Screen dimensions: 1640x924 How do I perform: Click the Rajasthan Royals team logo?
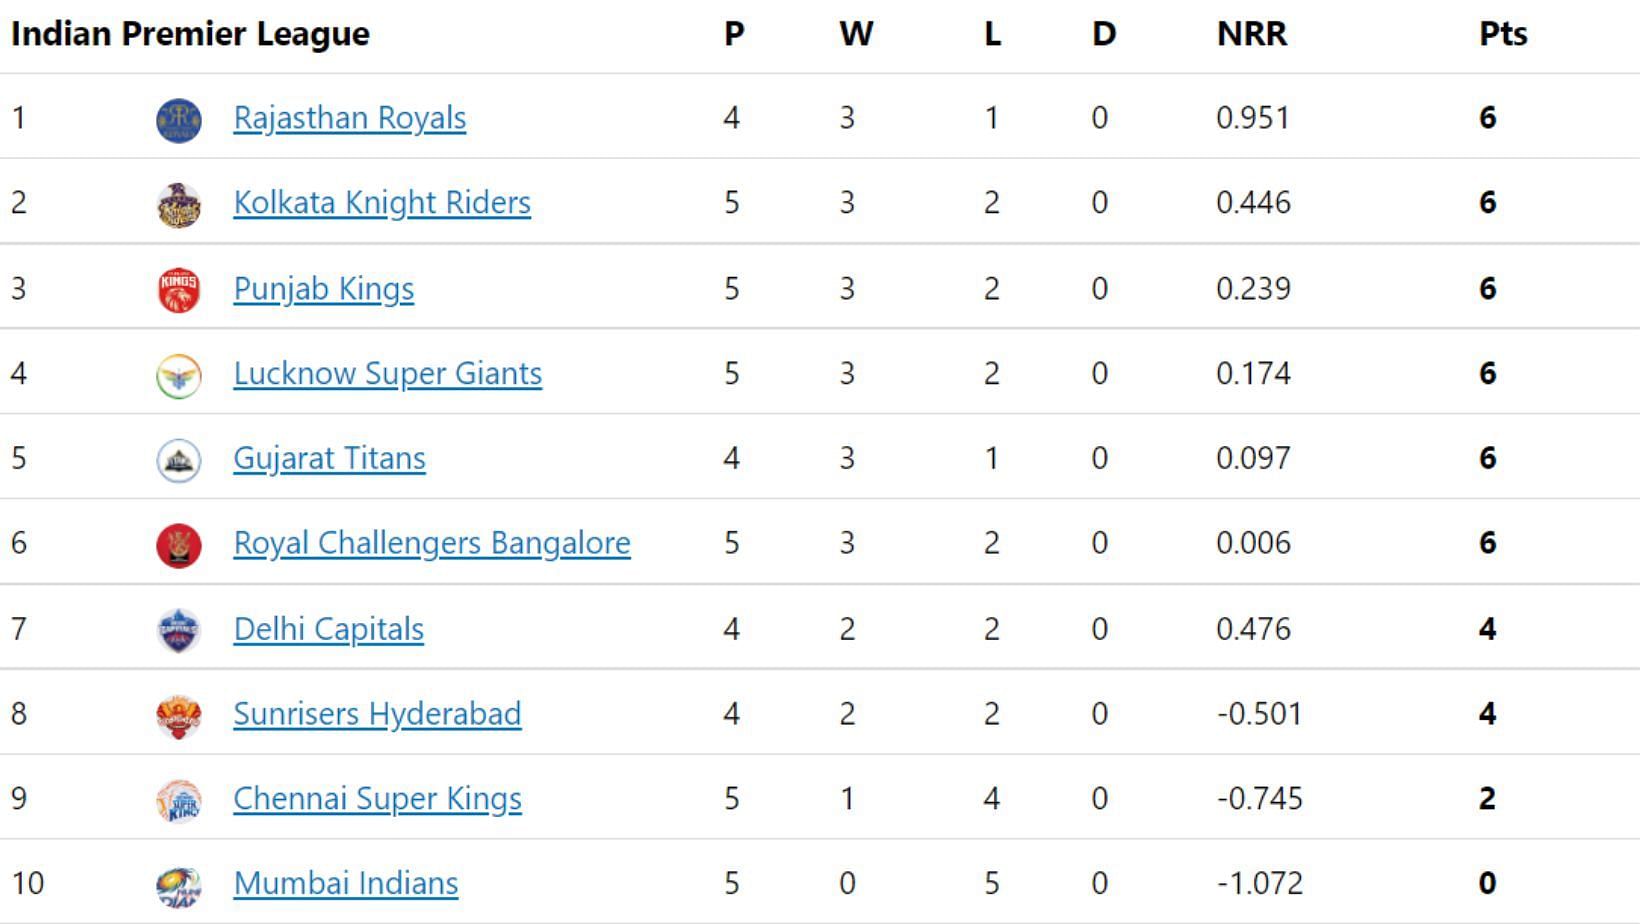coord(179,120)
